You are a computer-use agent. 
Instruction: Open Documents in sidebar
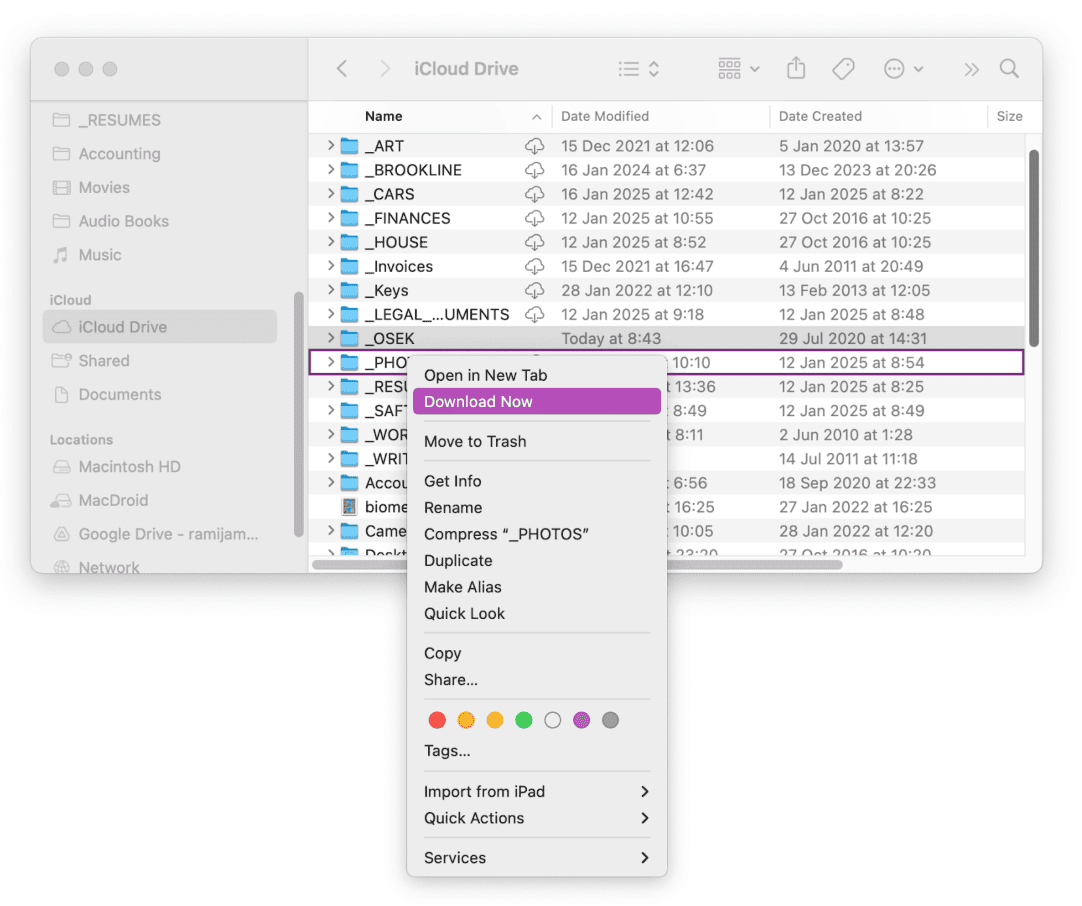click(160, 395)
